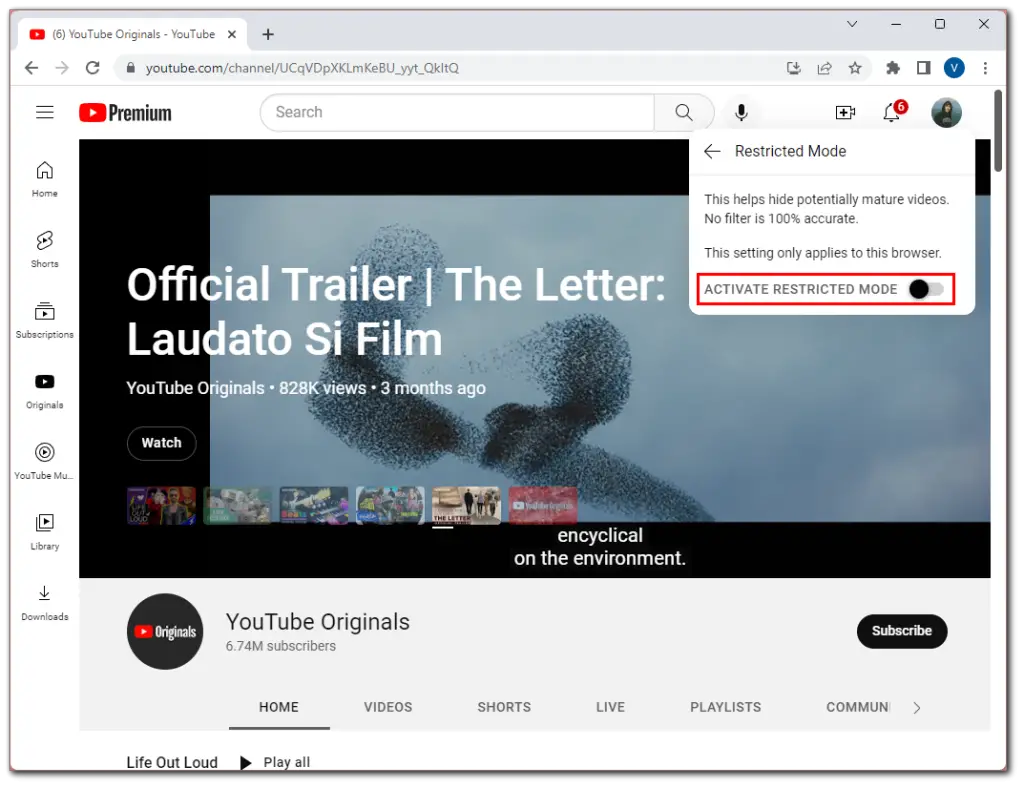Click browser back arrow
This screenshot has height=788, width=1024.
coord(31,68)
